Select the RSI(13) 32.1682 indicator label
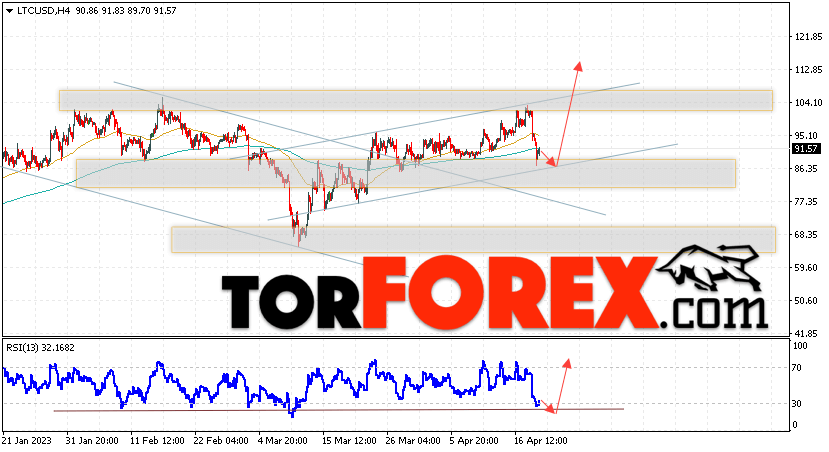Viewport: 829px width, 452px height. (40, 348)
